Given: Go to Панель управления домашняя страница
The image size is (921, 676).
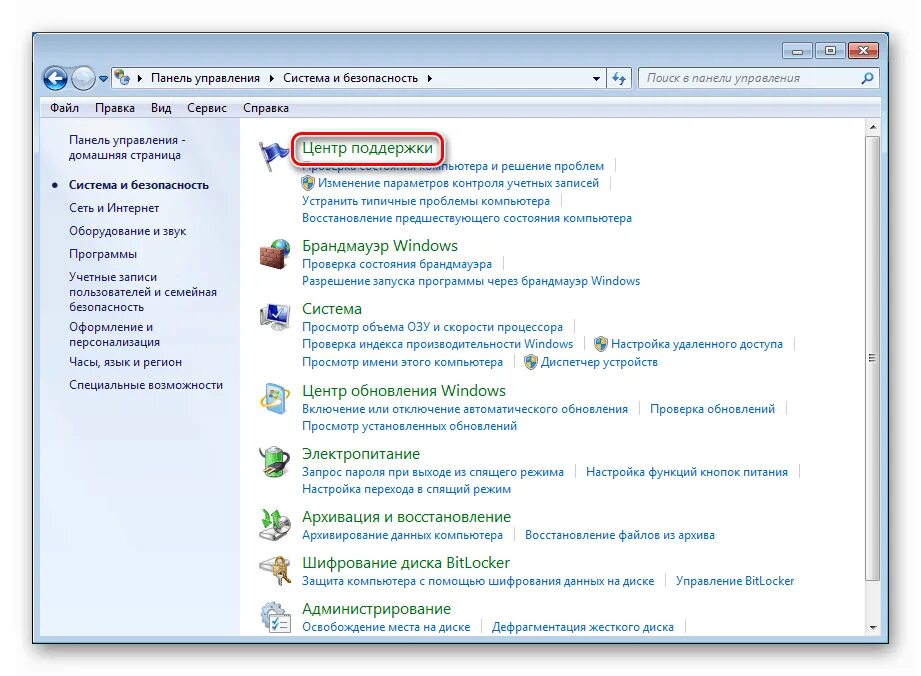Looking at the screenshot, I should [127, 147].
